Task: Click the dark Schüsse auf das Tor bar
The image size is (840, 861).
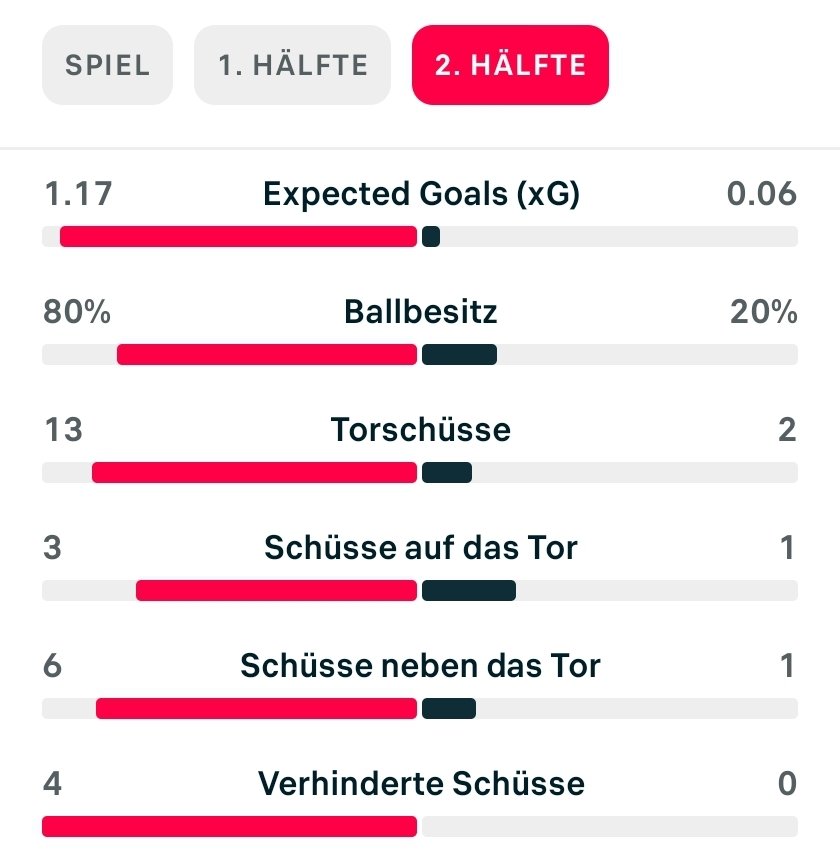Action: pos(468,591)
